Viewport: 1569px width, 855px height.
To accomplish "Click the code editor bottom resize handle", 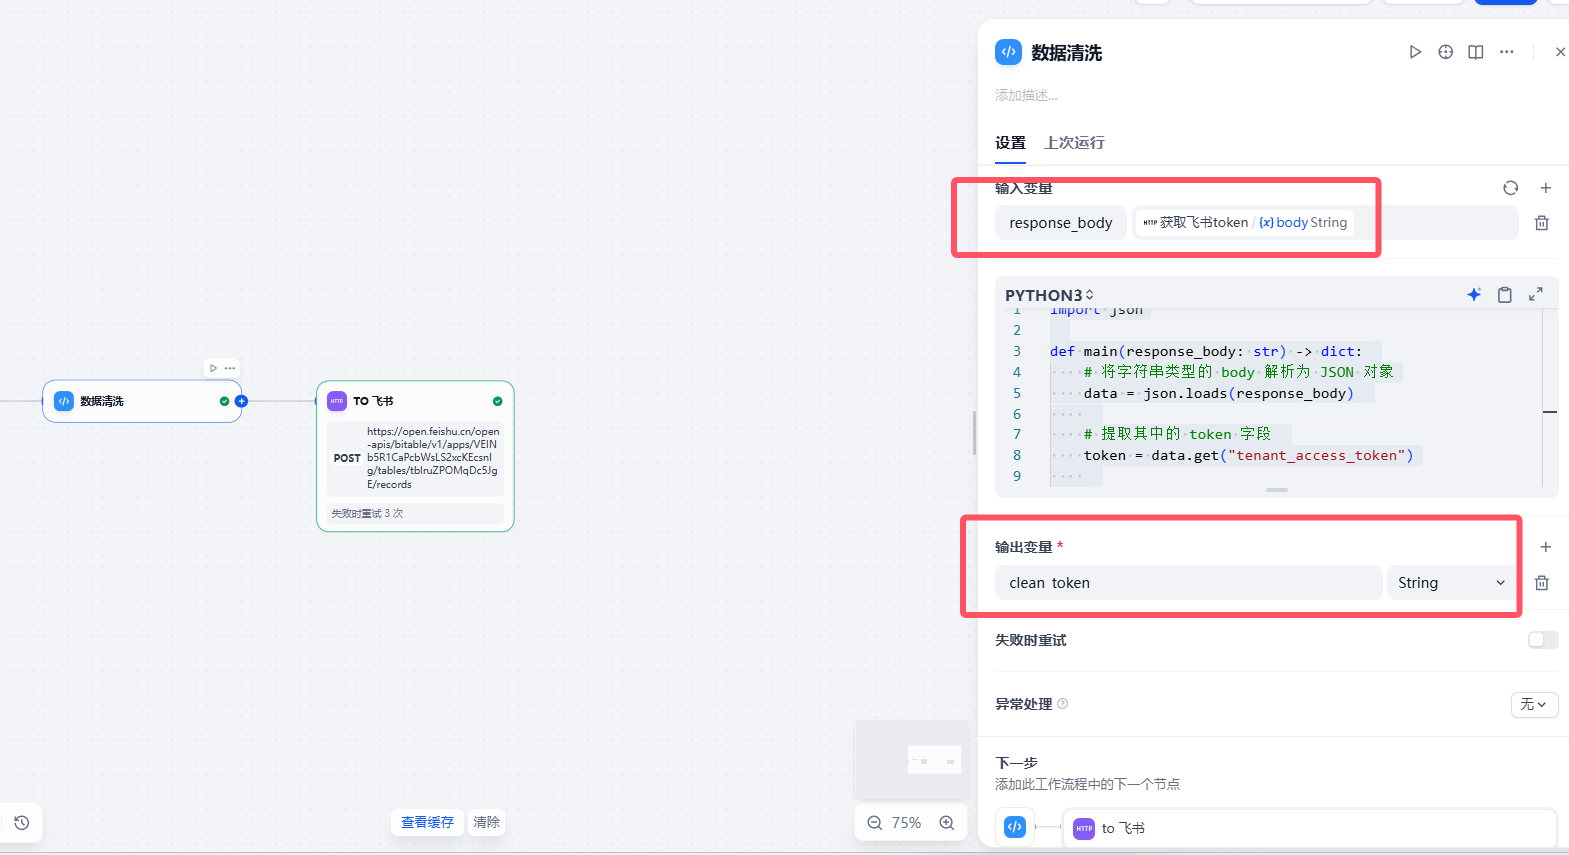I will 1277,490.
